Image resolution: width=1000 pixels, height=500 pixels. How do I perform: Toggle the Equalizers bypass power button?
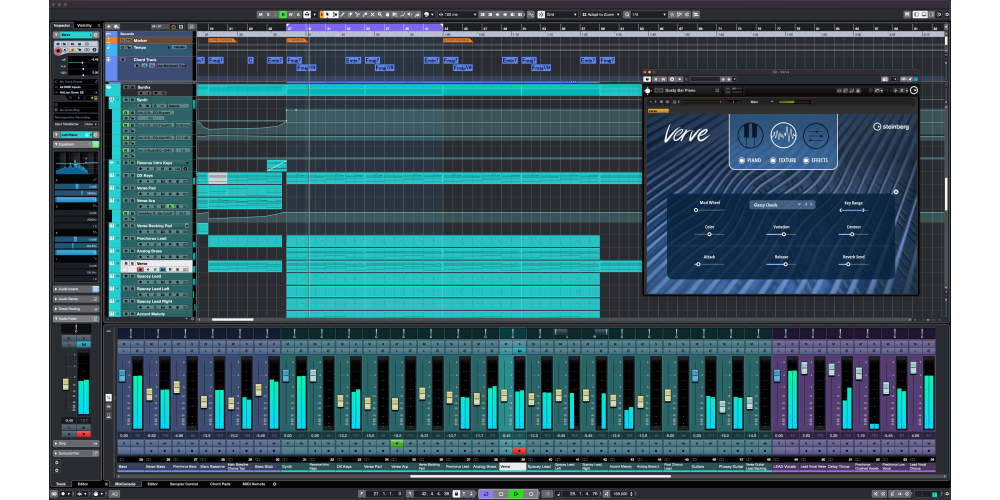[x=96, y=144]
